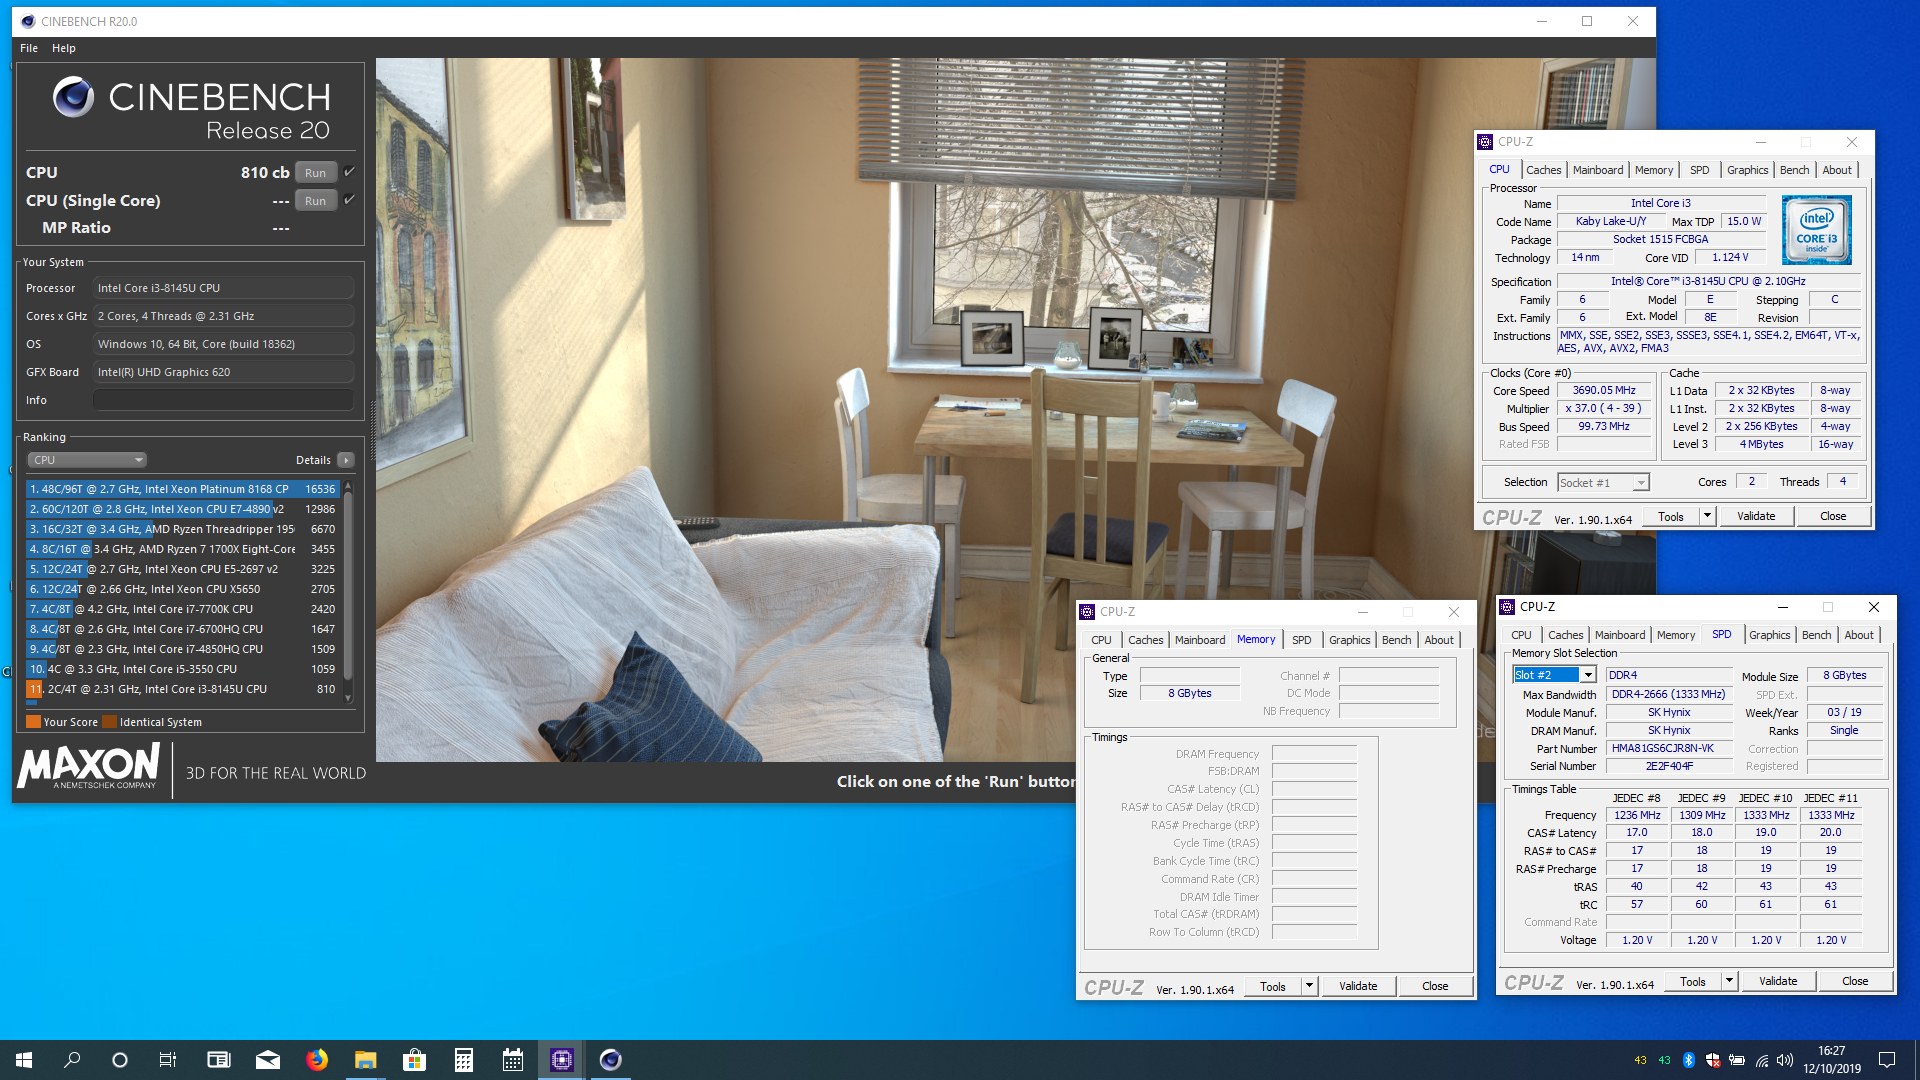Open Ranking CPU dropdown
The width and height of the screenshot is (1920, 1080).
click(87, 460)
